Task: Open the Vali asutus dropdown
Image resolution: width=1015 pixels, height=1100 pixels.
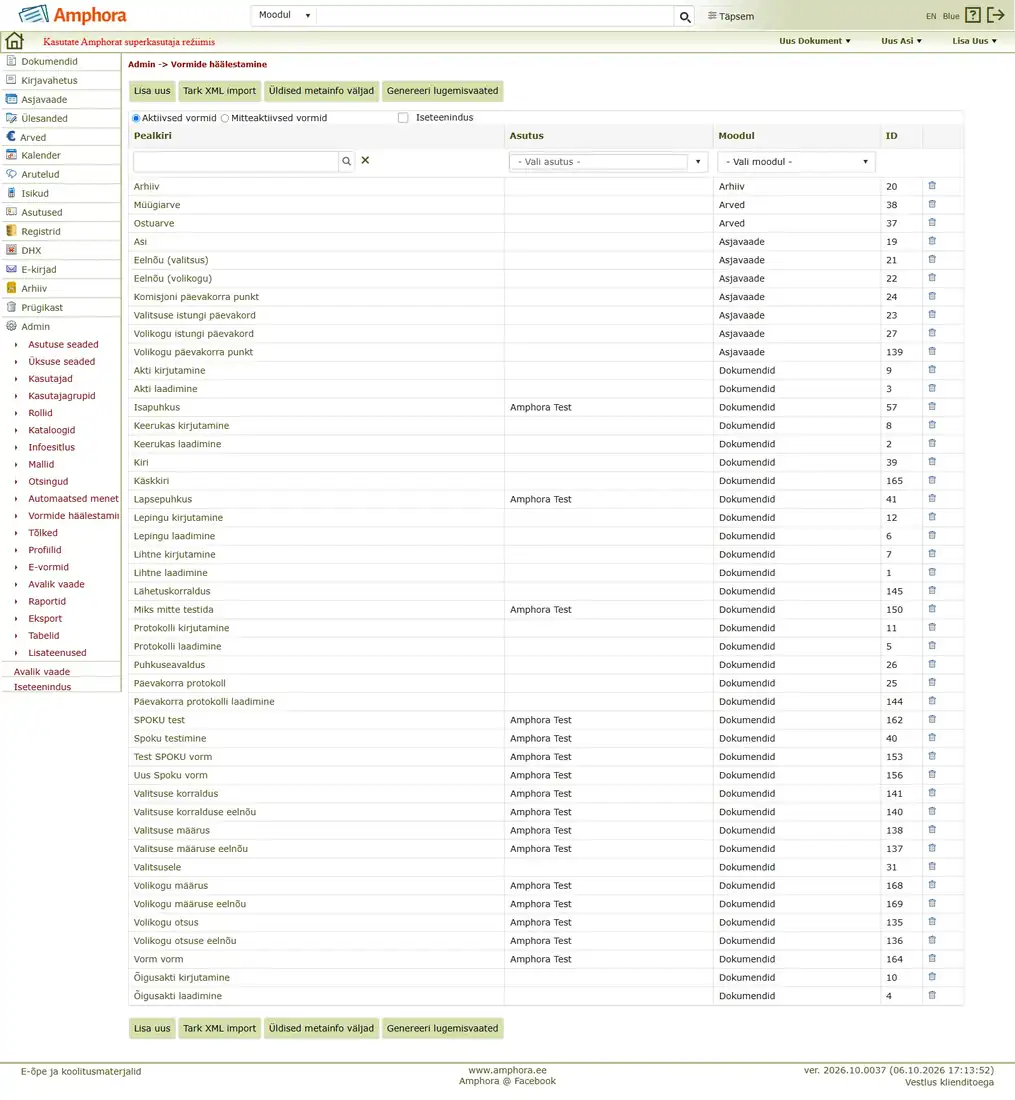Action: point(607,162)
